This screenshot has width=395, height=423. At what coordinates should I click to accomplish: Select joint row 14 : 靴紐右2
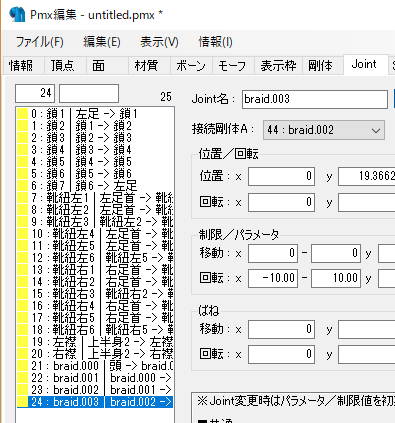tap(95, 282)
